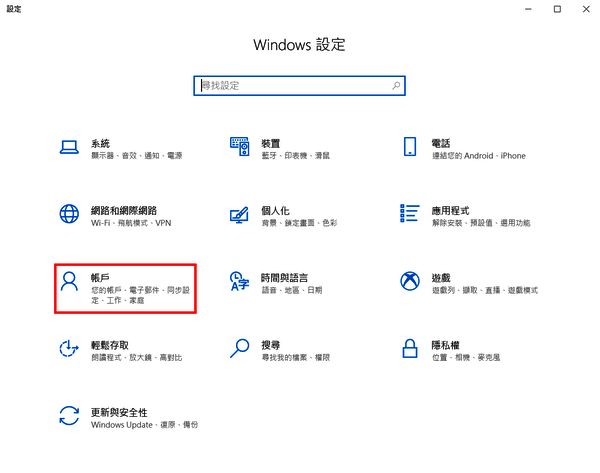600x473 pixels.
Task: Open the 帳戶 person icon
Action: (69, 281)
